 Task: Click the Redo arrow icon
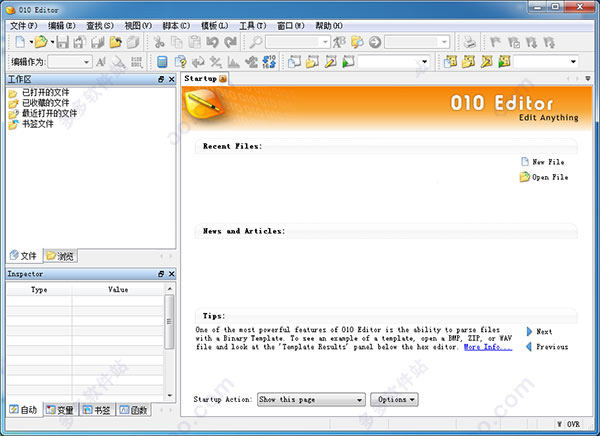230,42
